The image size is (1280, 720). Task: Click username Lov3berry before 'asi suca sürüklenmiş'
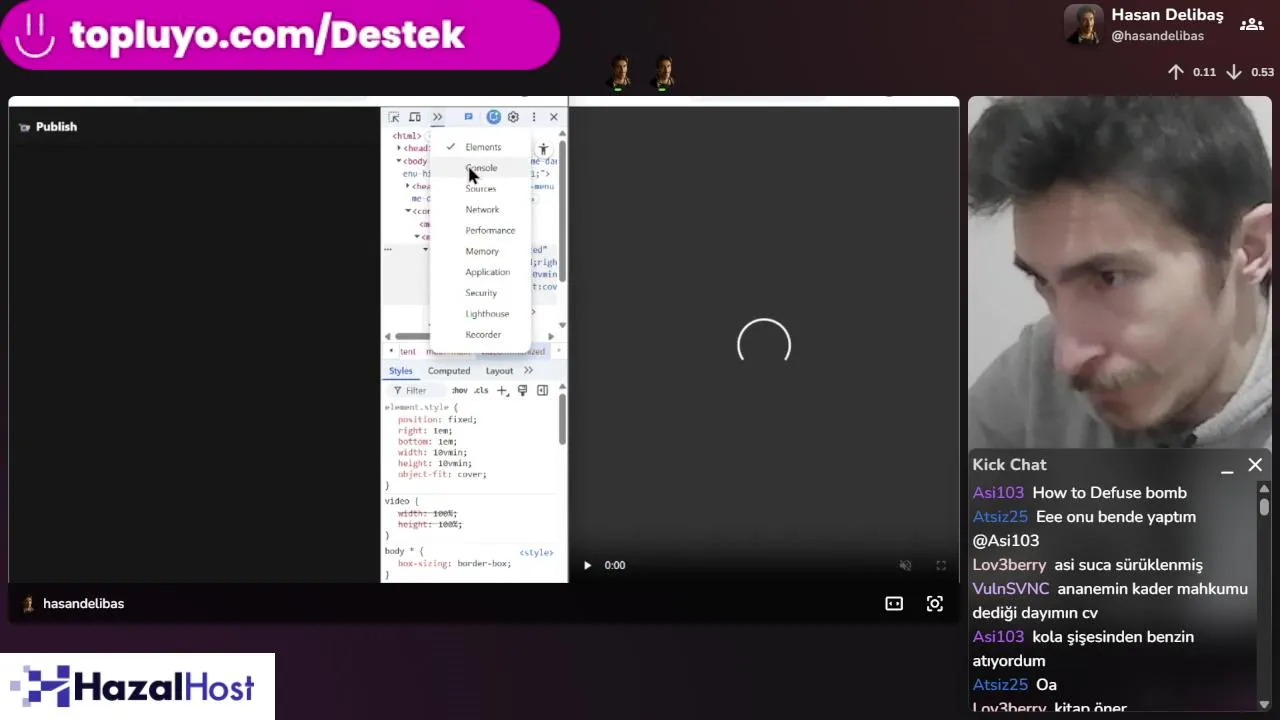click(1009, 565)
